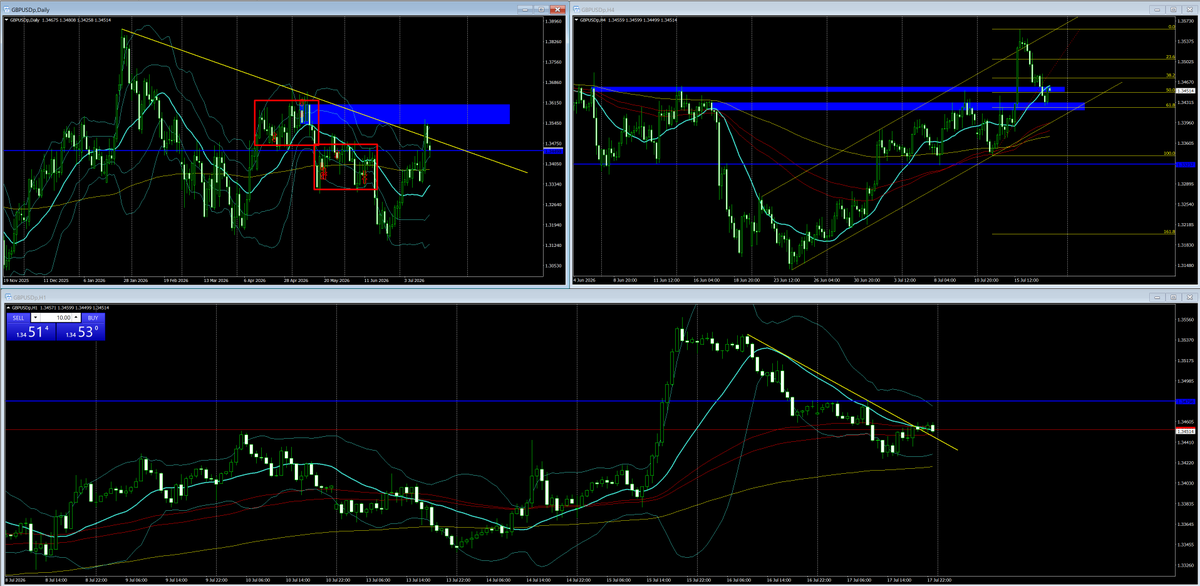
Task: Click the 10.00 lot volume field
Action: 56,318
